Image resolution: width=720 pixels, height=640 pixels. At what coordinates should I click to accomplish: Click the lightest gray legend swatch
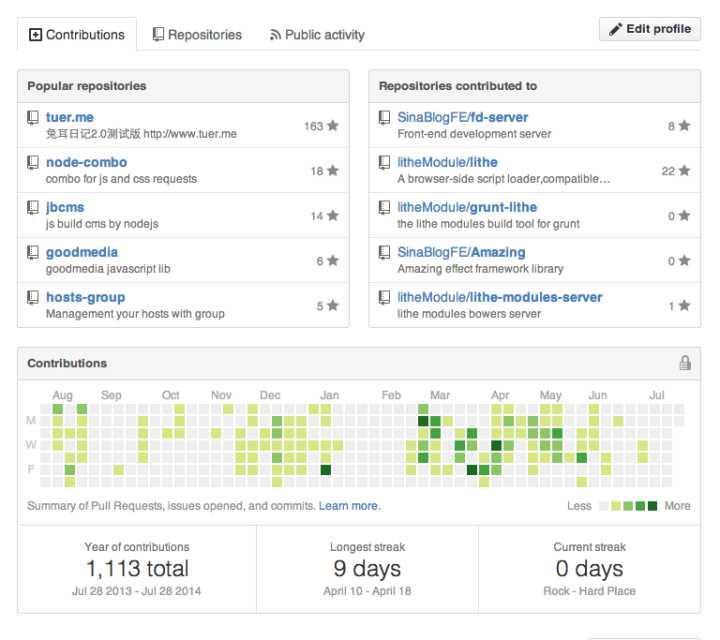pos(604,506)
